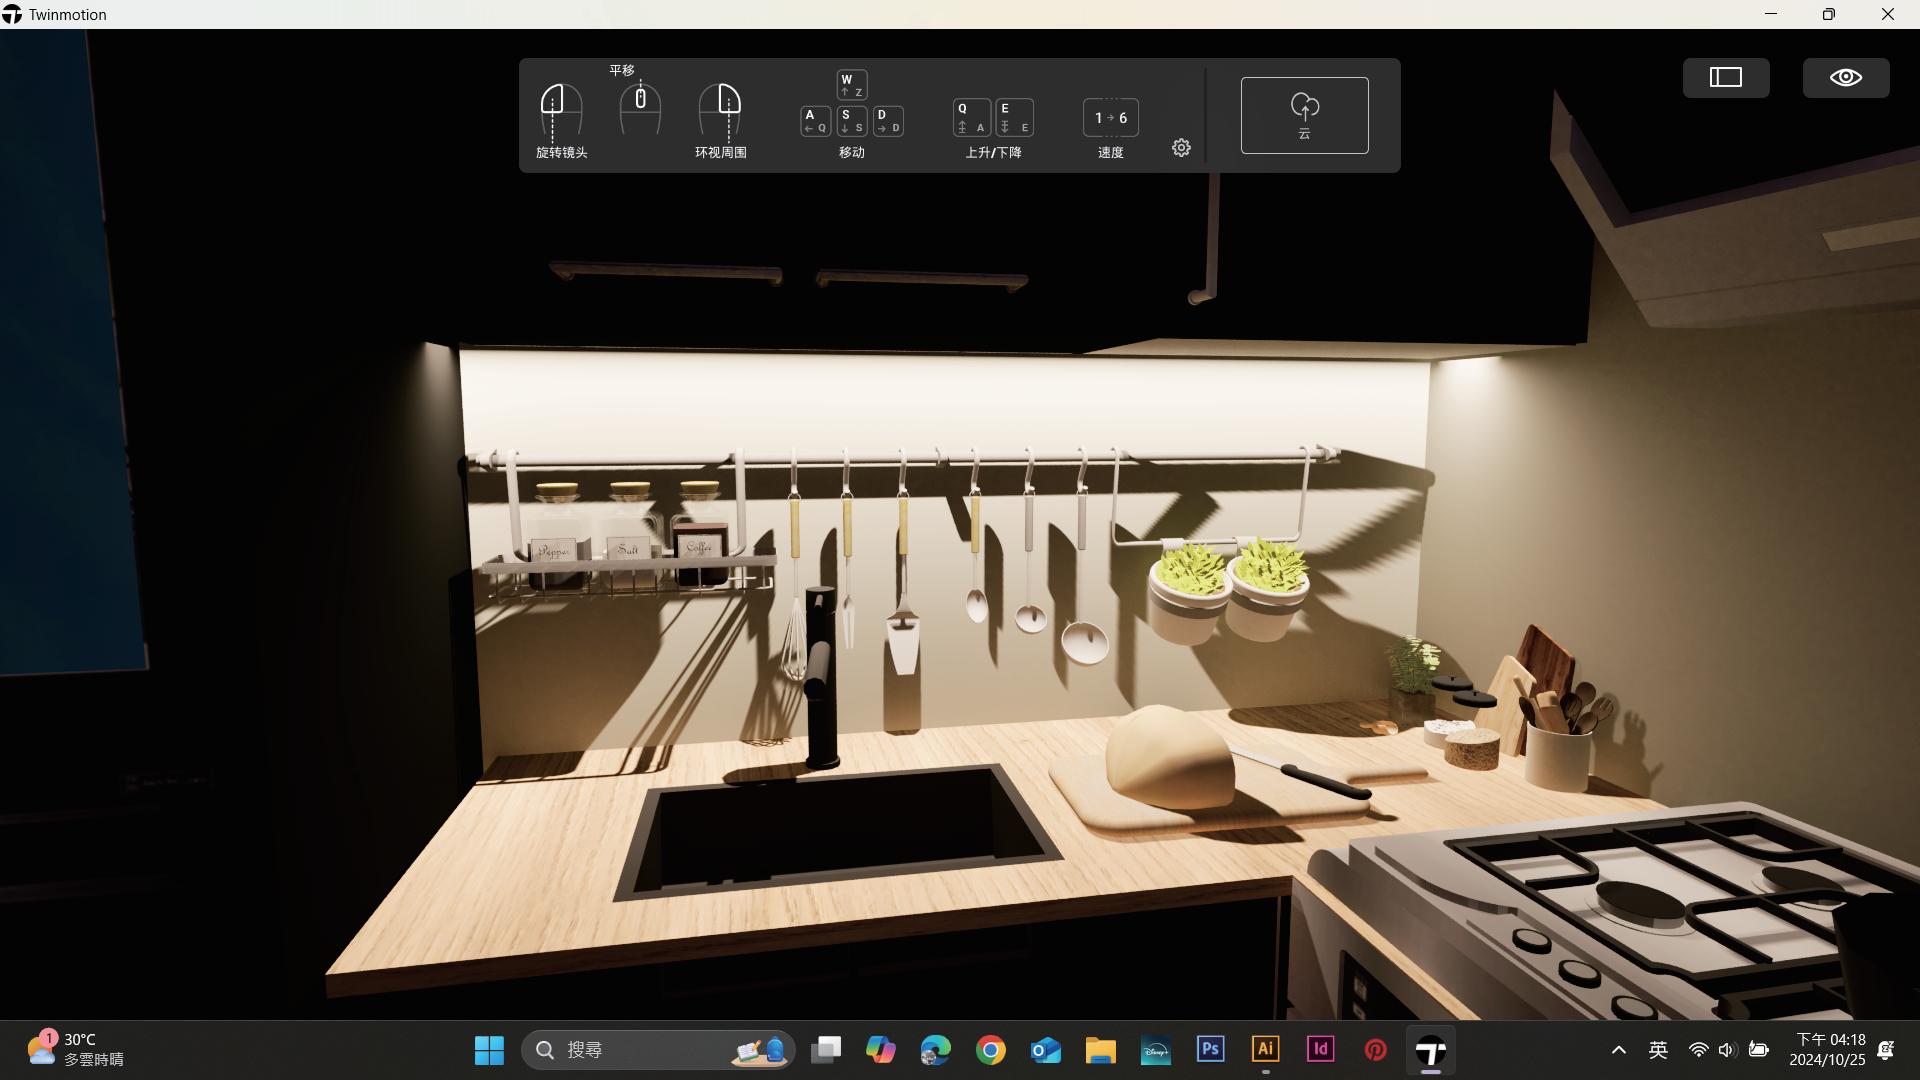Click the E descend key icon
The width and height of the screenshot is (1920, 1080).
pos(1014,118)
